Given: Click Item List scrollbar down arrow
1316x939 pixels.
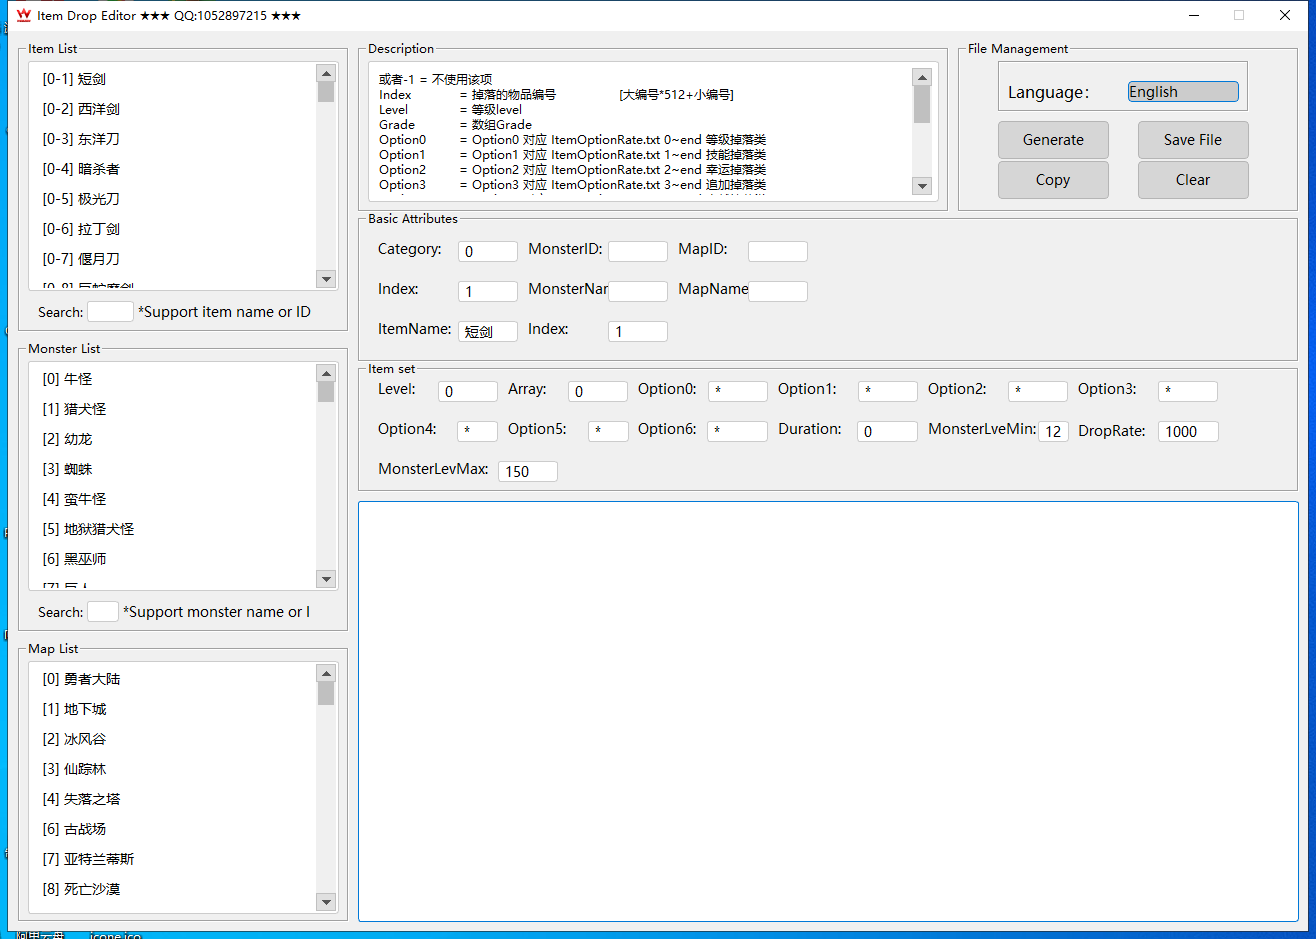Looking at the screenshot, I should (x=326, y=279).
